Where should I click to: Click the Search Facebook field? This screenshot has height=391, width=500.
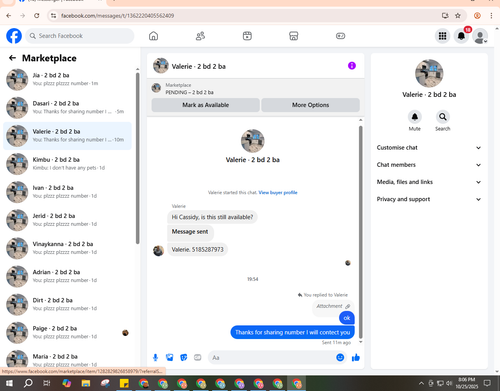point(80,36)
